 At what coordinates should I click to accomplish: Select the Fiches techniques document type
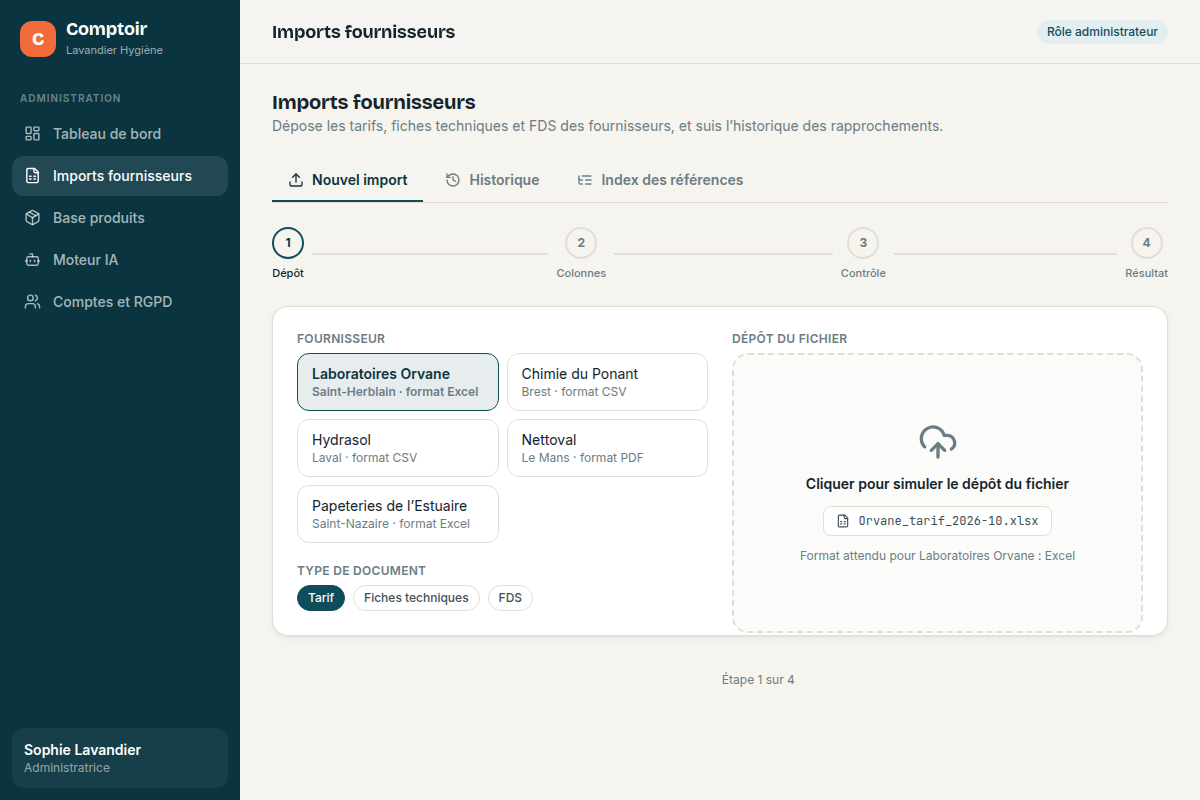point(416,598)
